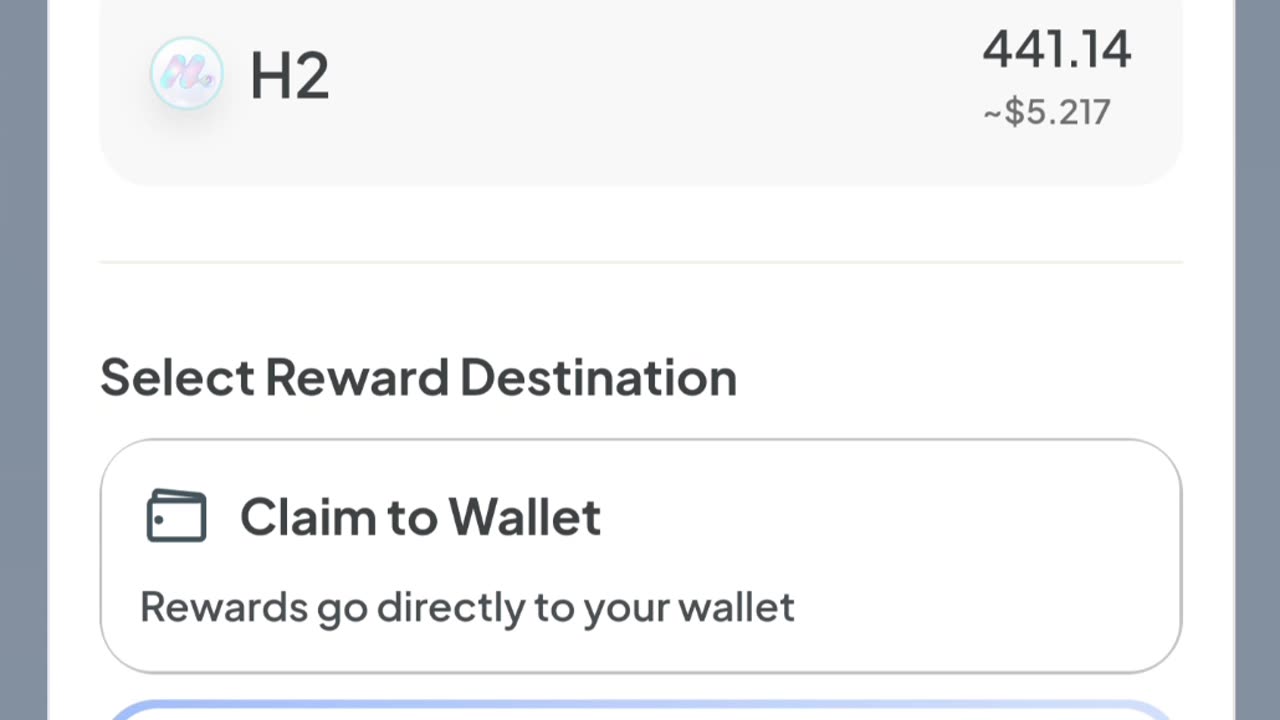Click the word "Destination" in the section heading
Screen dimensions: 1280x720
(598, 378)
